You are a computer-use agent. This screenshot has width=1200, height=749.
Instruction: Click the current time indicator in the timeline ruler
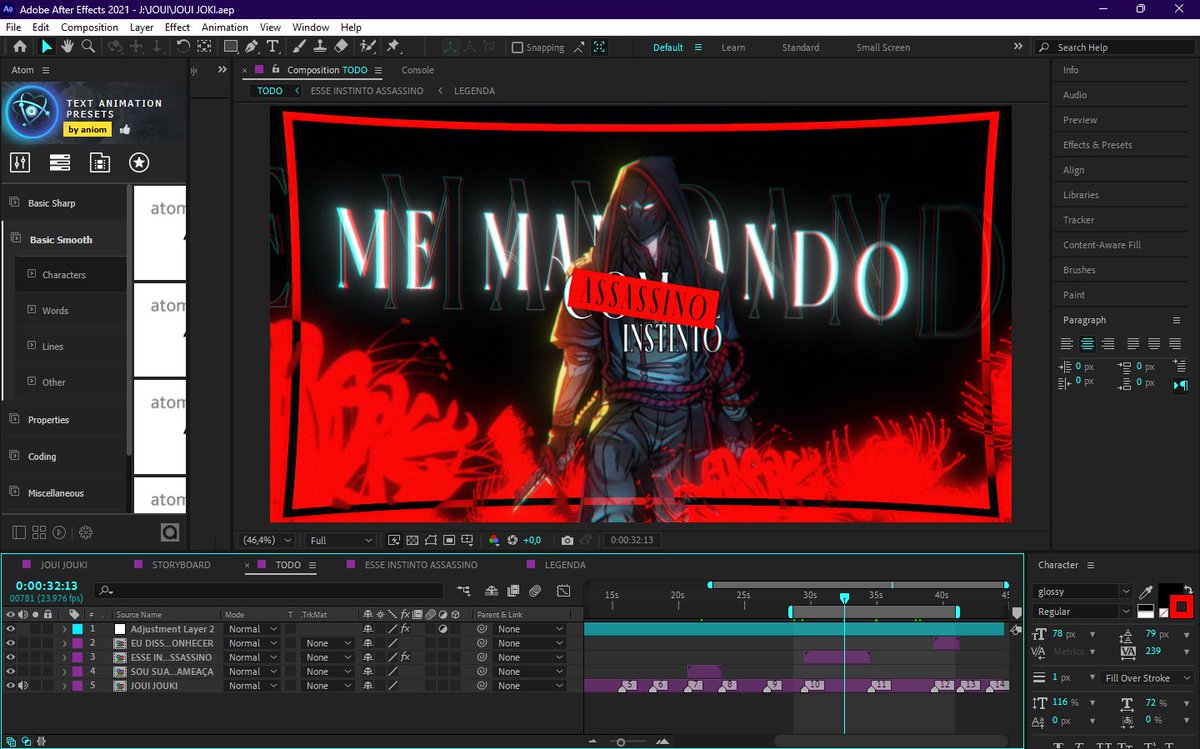click(x=844, y=597)
